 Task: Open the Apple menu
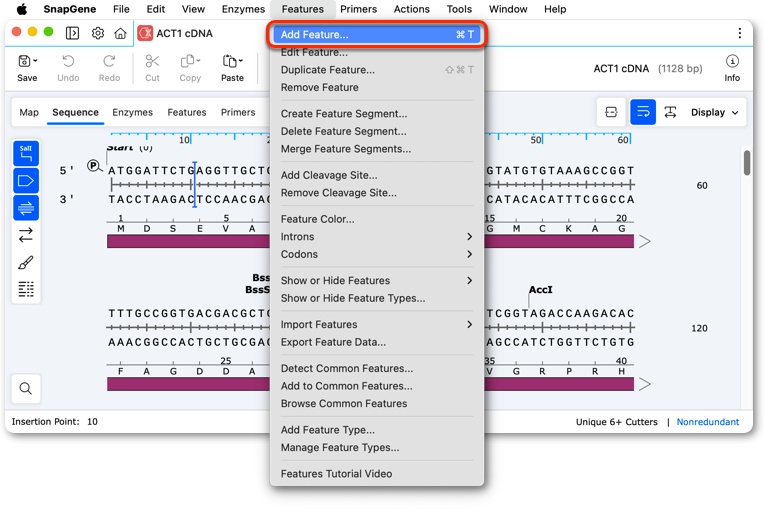pos(22,9)
